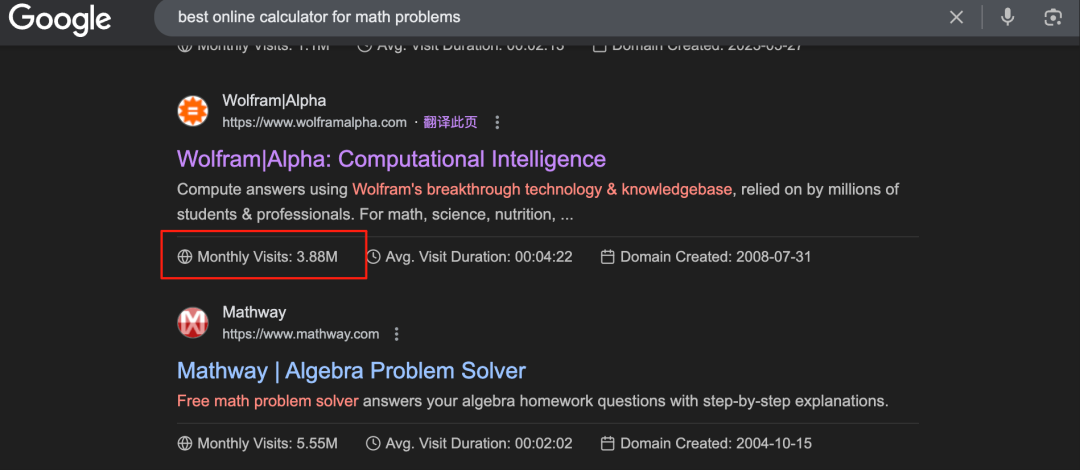Screen dimensions: 1080x470
Task: Click calendar icon beside Wolfram domain date
Action: click(607, 257)
